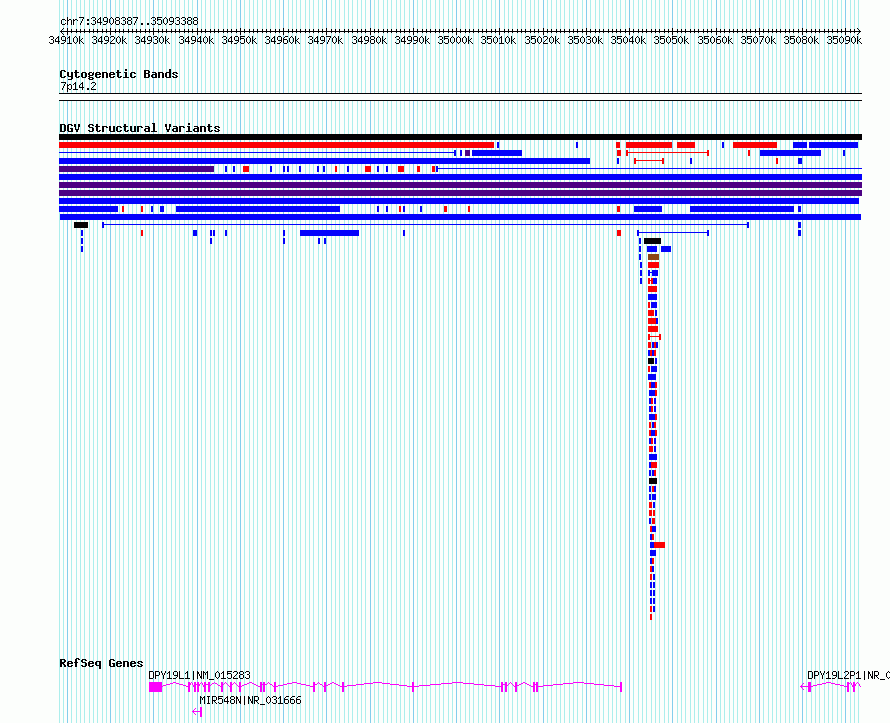
Task: Open the Cytogenetic Bands track title
Action: [119, 74]
